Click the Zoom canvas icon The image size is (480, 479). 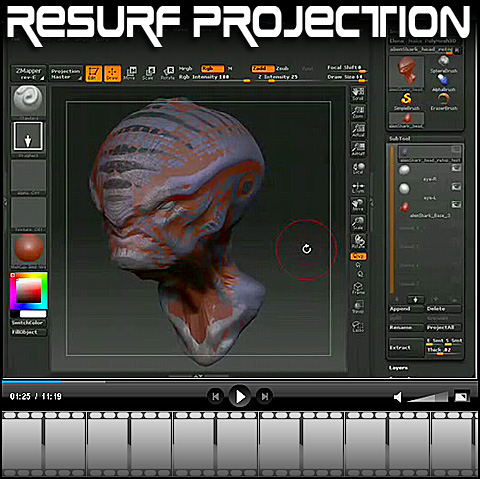[x=358, y=112]
